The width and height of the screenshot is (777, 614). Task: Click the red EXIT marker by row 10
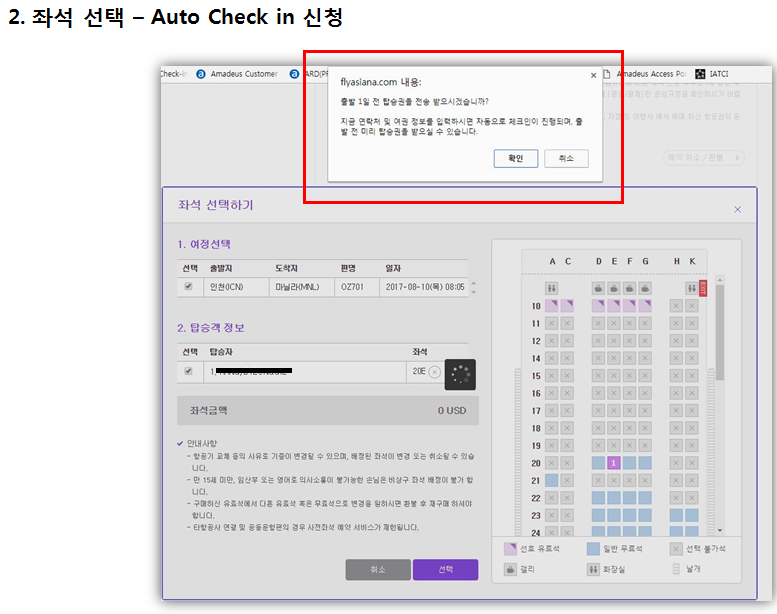(x=703, y=288)
